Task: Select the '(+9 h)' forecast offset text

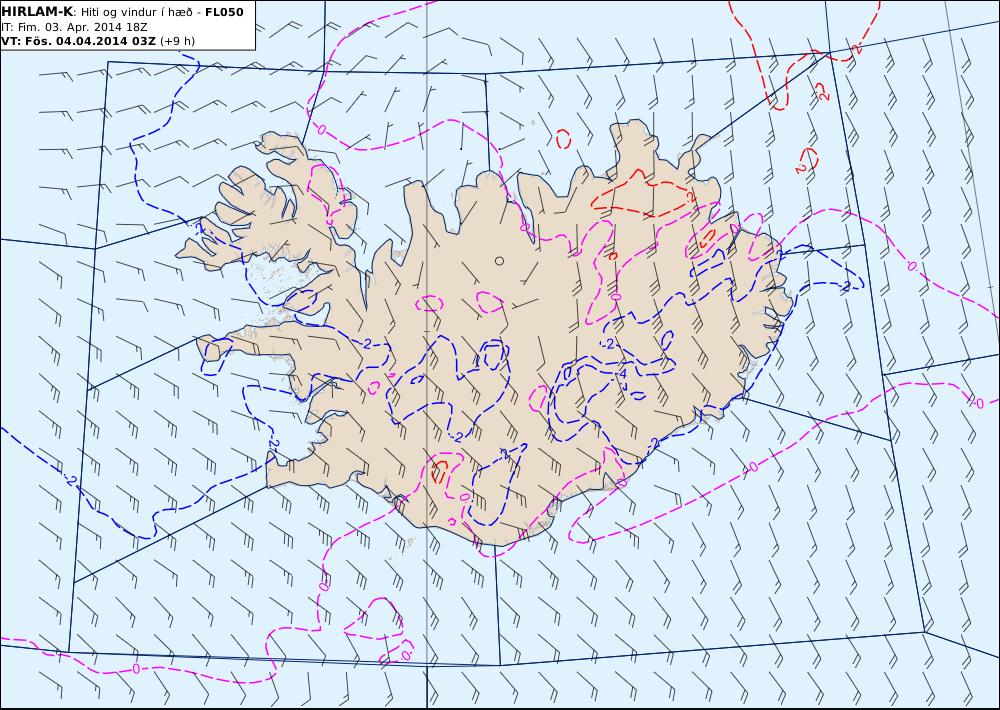Action: [x=177, y=41]
